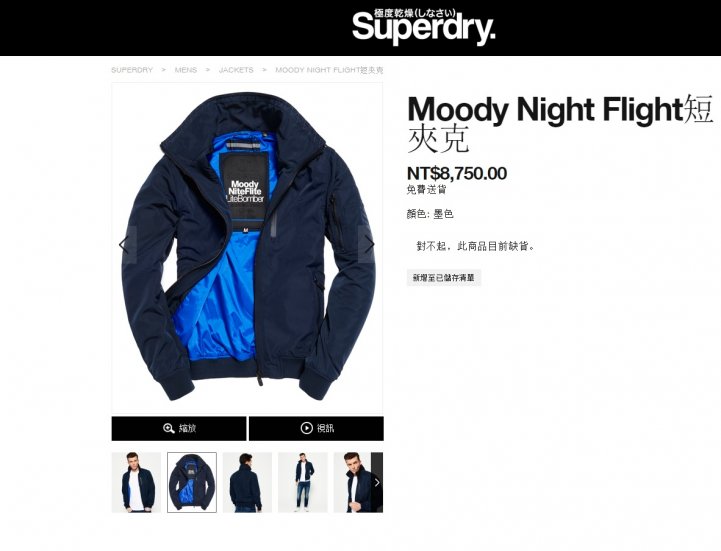Click Moody Night Flight breadcrumb item

point(329,70)
